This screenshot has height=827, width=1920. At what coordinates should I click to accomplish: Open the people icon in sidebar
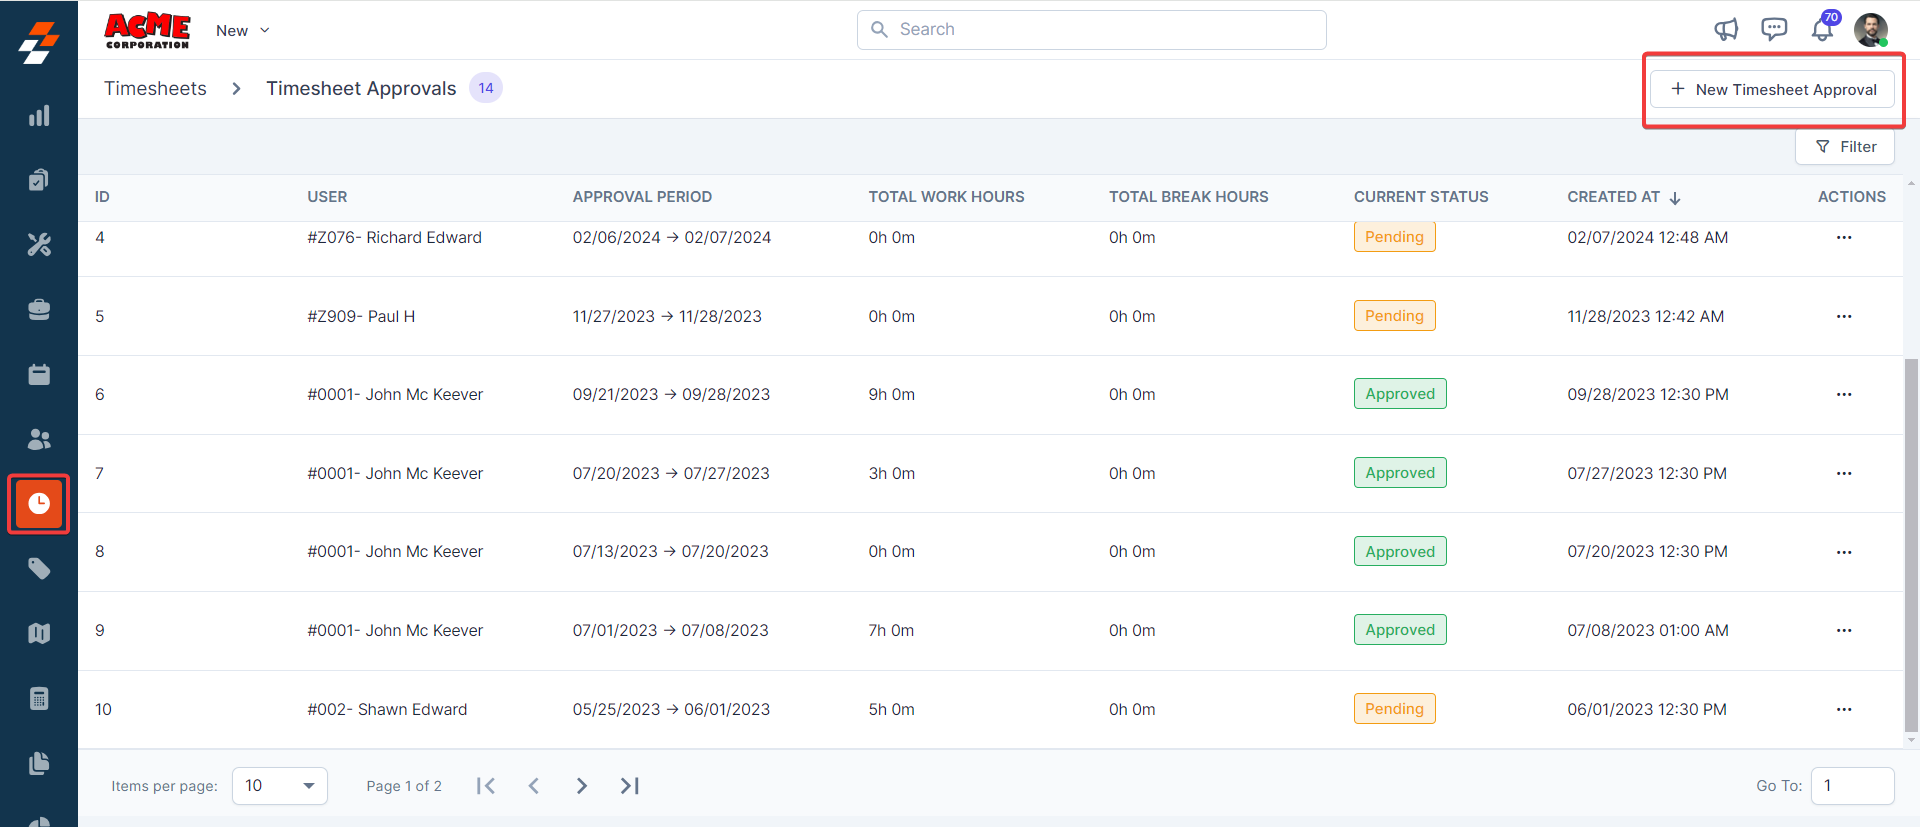coord(39,439)
